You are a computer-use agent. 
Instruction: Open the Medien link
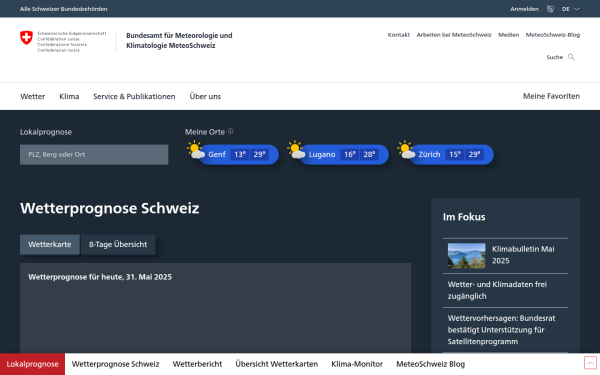509,35
